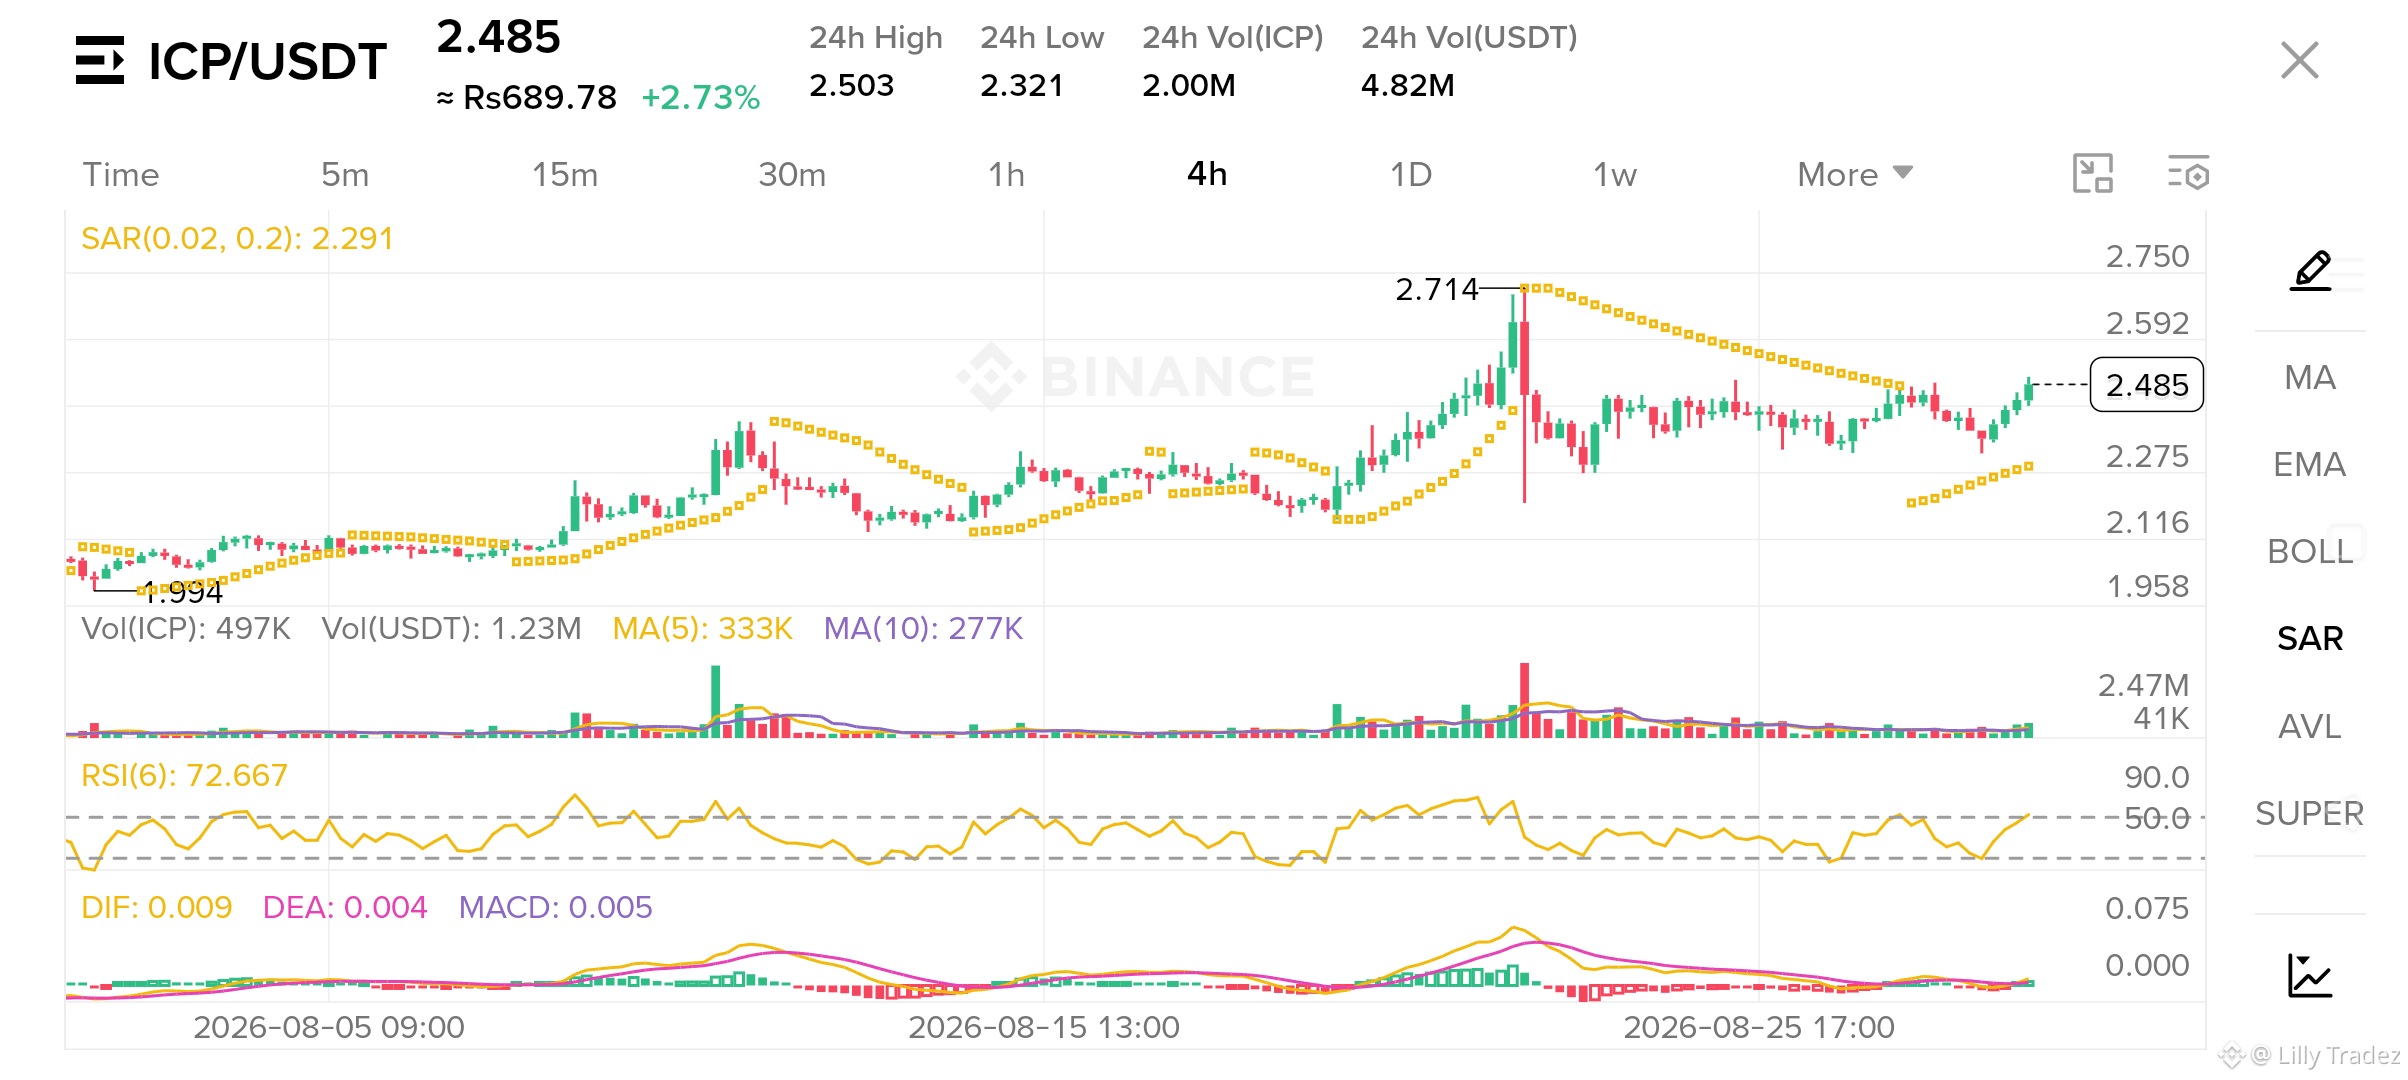Screen dimensions: 2408x1080
Task: Select the Time chart tab
Action: (120, 174)
